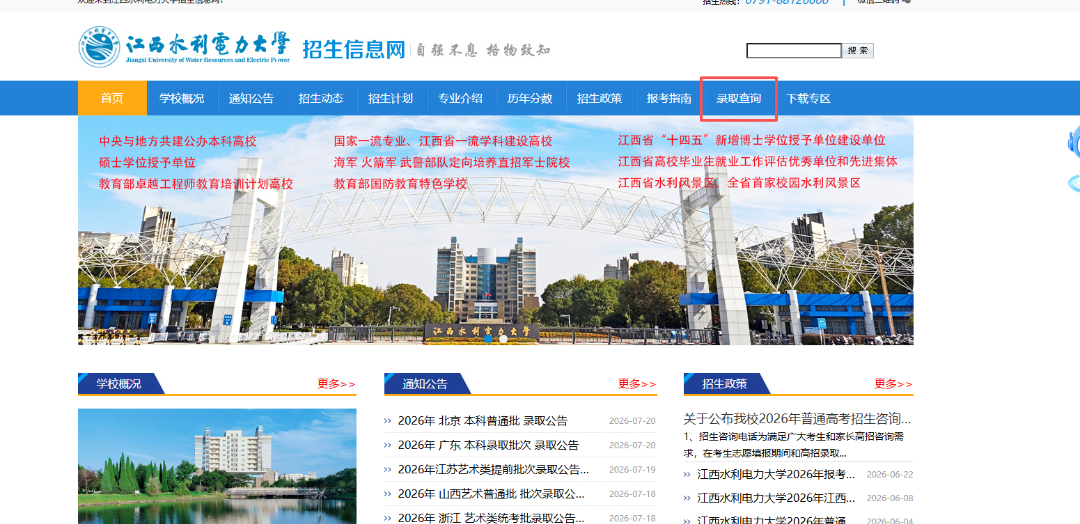
Task: Open 江西水利电力大学2026年江西 link dated 2026-06-08
Action: pos(776,498)
